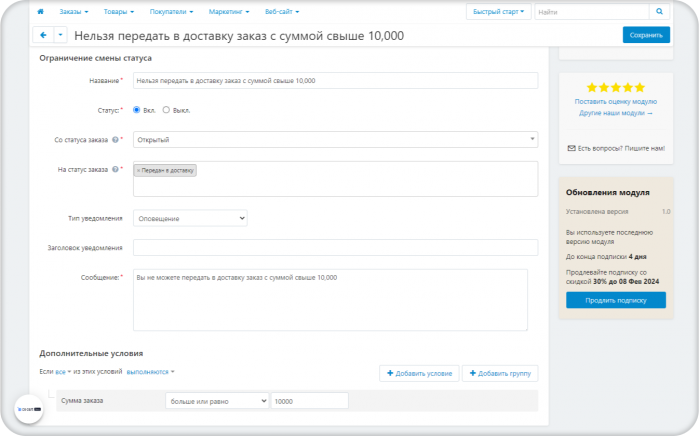Click help icon for На статус заказа
Image resolution: width=700 pixels, height=436 pixels.
point(115,170)
